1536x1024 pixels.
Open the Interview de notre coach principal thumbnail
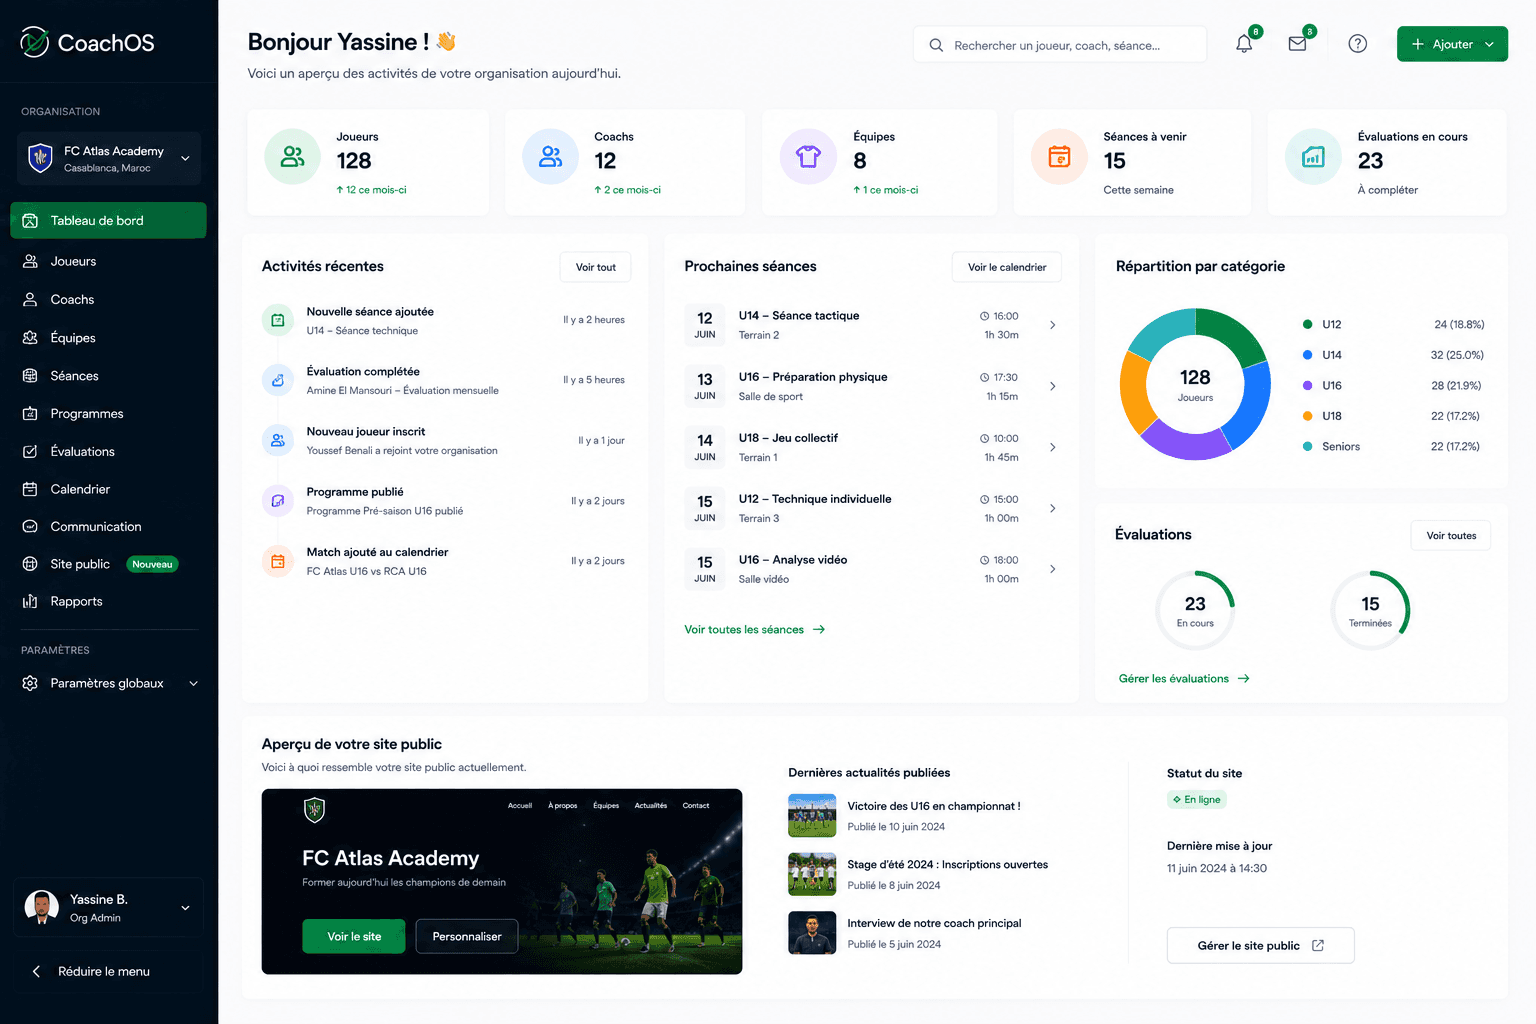[x=812, y=933]
